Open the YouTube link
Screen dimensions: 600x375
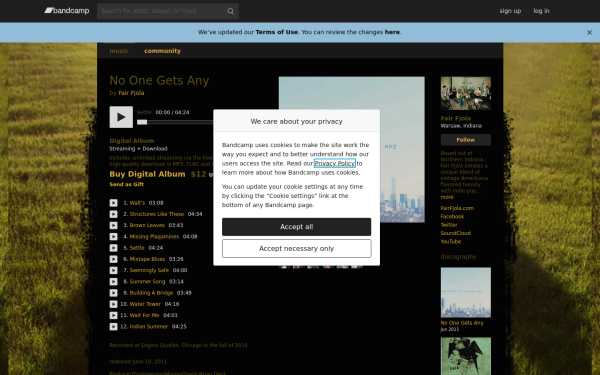tap(451, 241)
